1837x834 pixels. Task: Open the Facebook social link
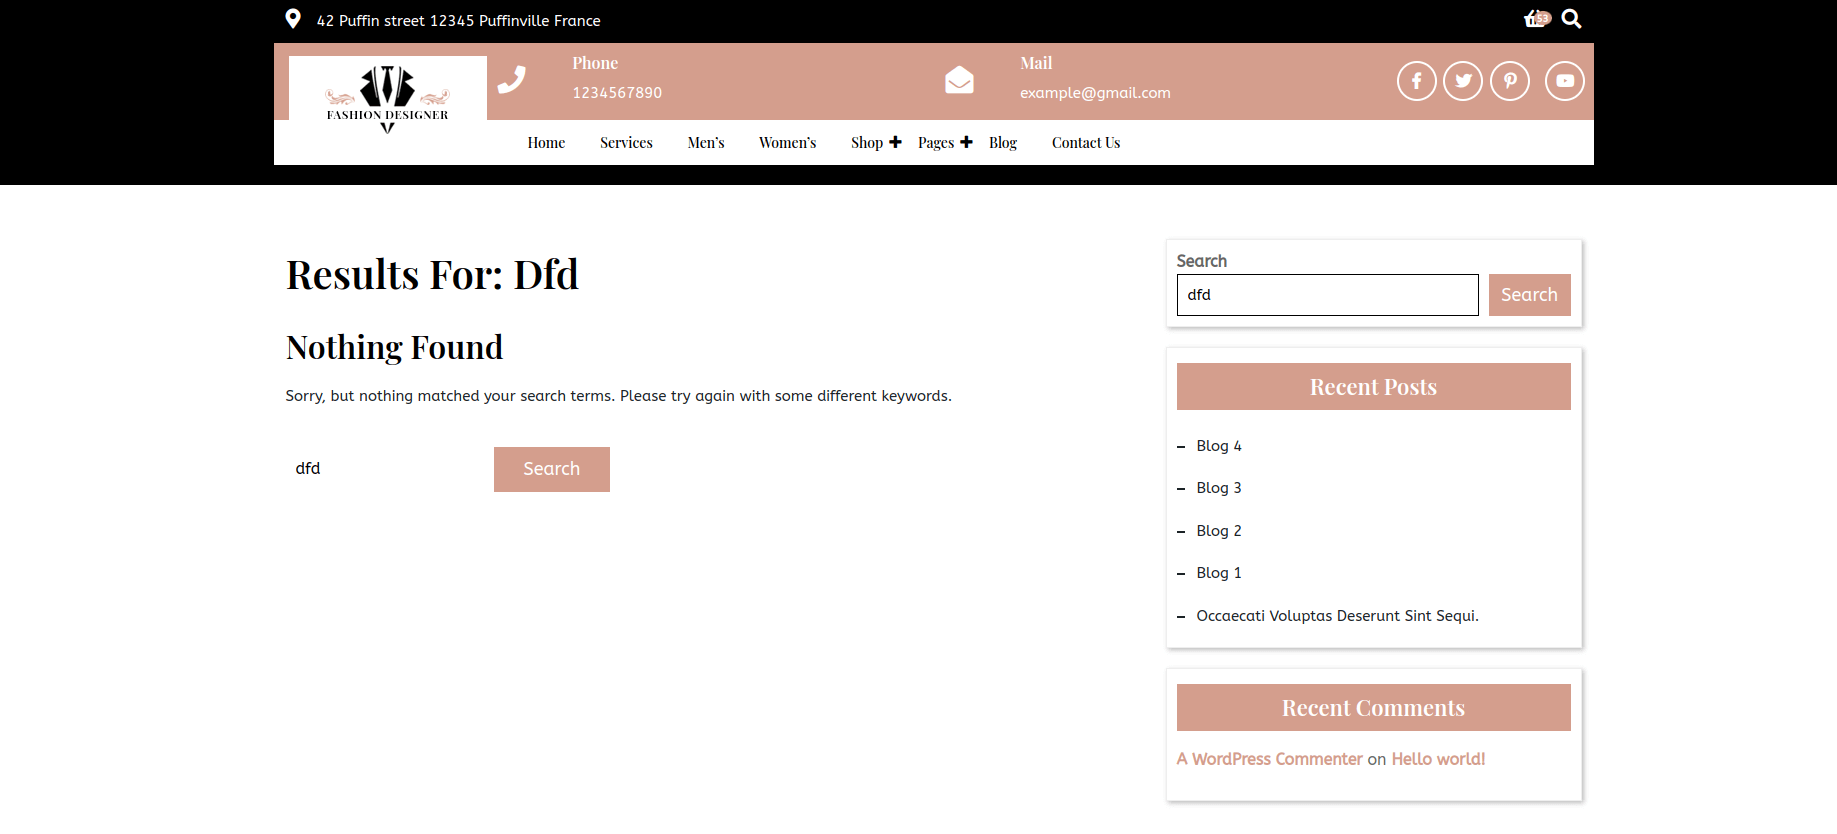(x=1416, y=81)
